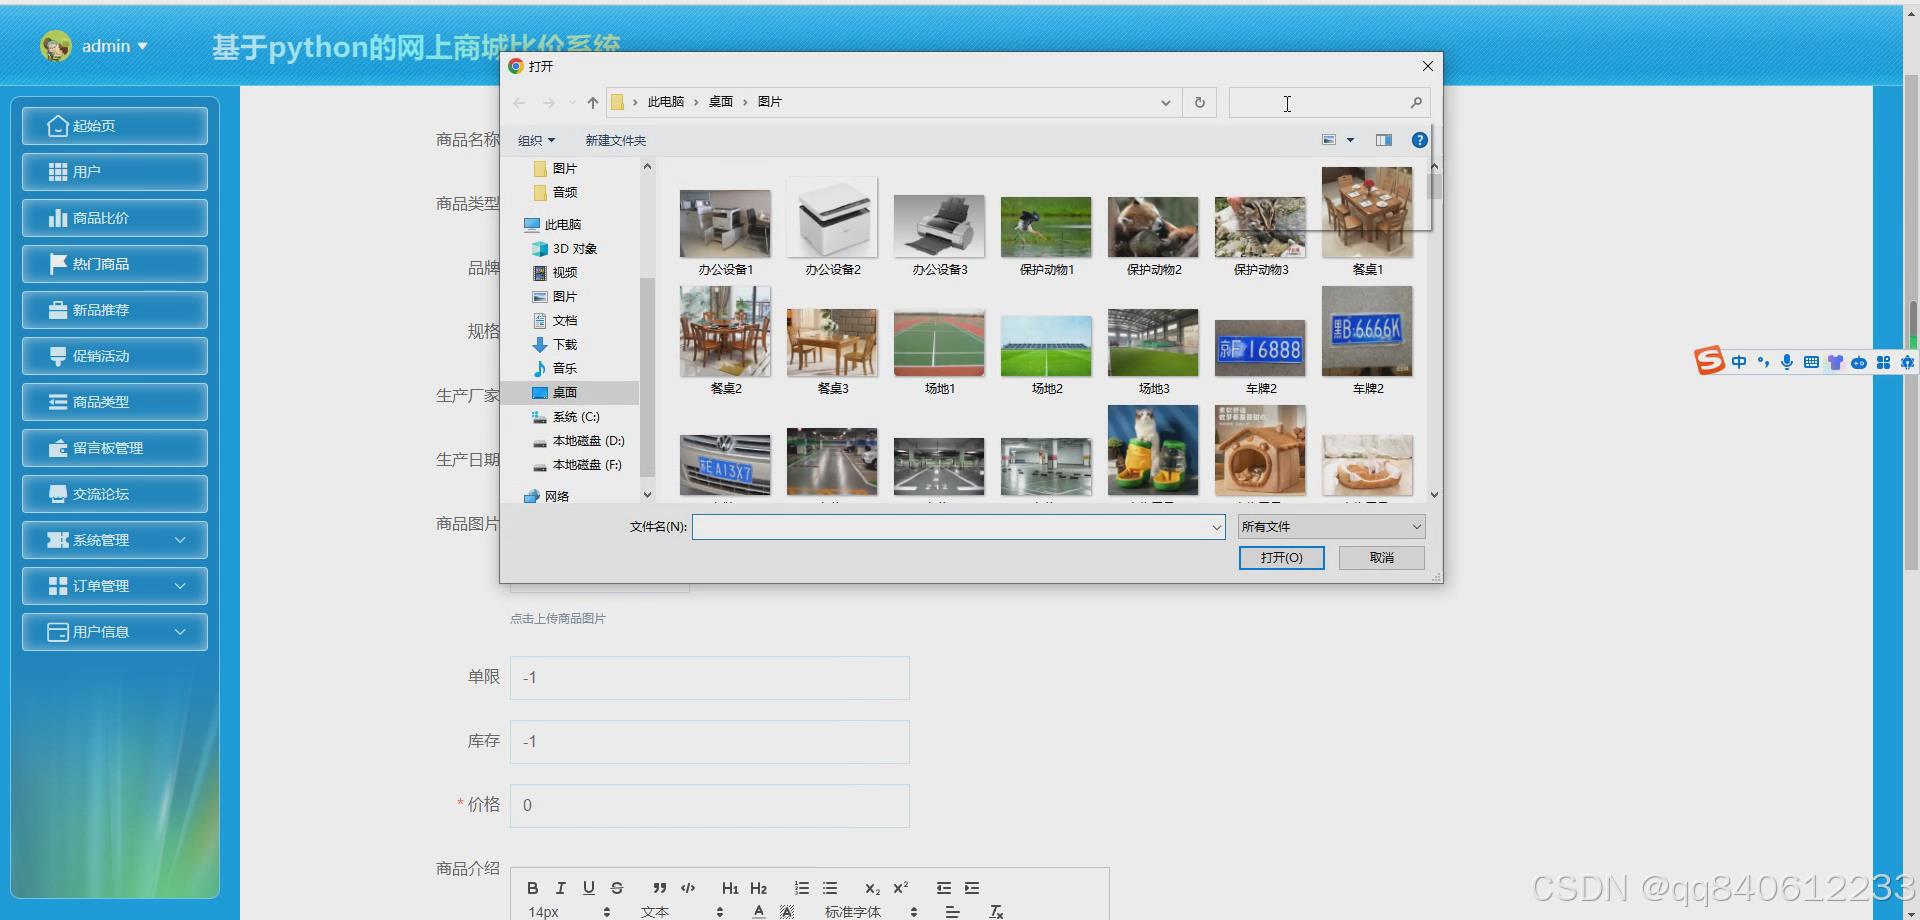
Task: Insert a code block in the editor
Action: tap(688, 888)
